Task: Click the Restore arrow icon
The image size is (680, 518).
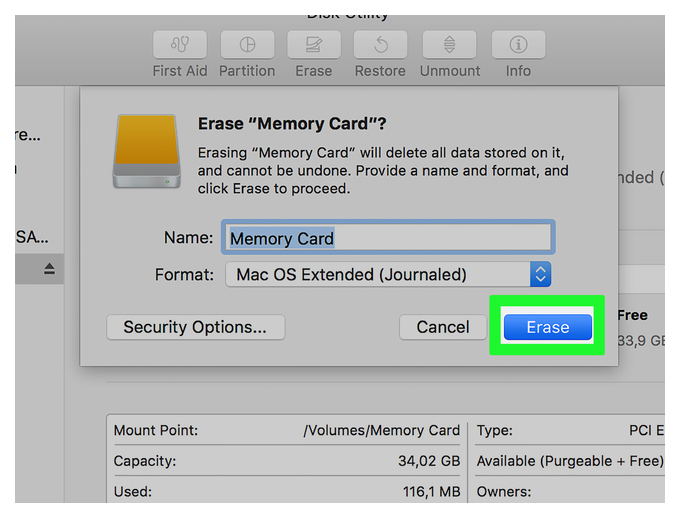Action: click(380, 44)
